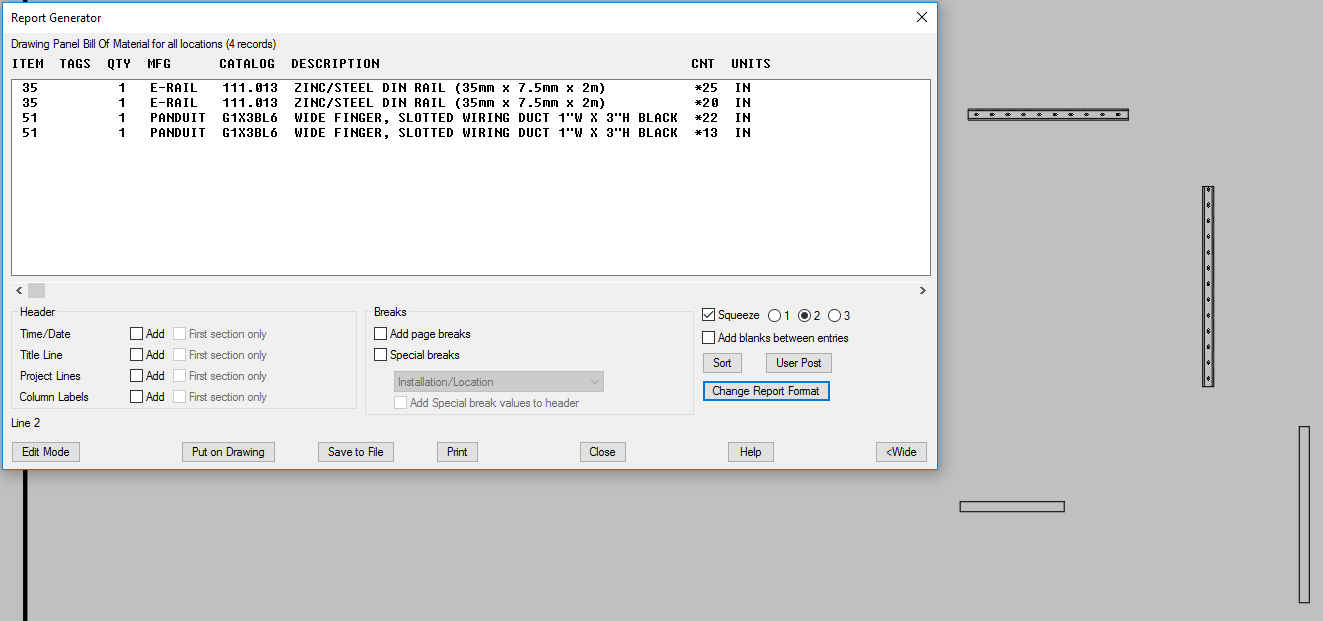1323x621 pixels.
Task: Select horizontal DIN rail in drawing
Action: tap(1048, 115)
